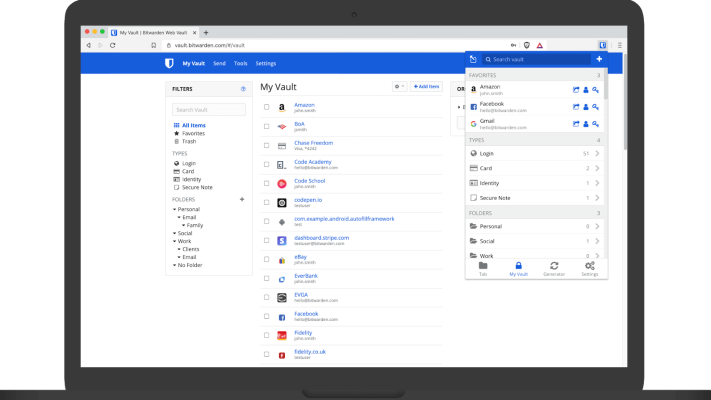This screenshot has width=711, height=400.
Task: Launch Facebook site from popup favorites
Action: [x=576, y=107]
